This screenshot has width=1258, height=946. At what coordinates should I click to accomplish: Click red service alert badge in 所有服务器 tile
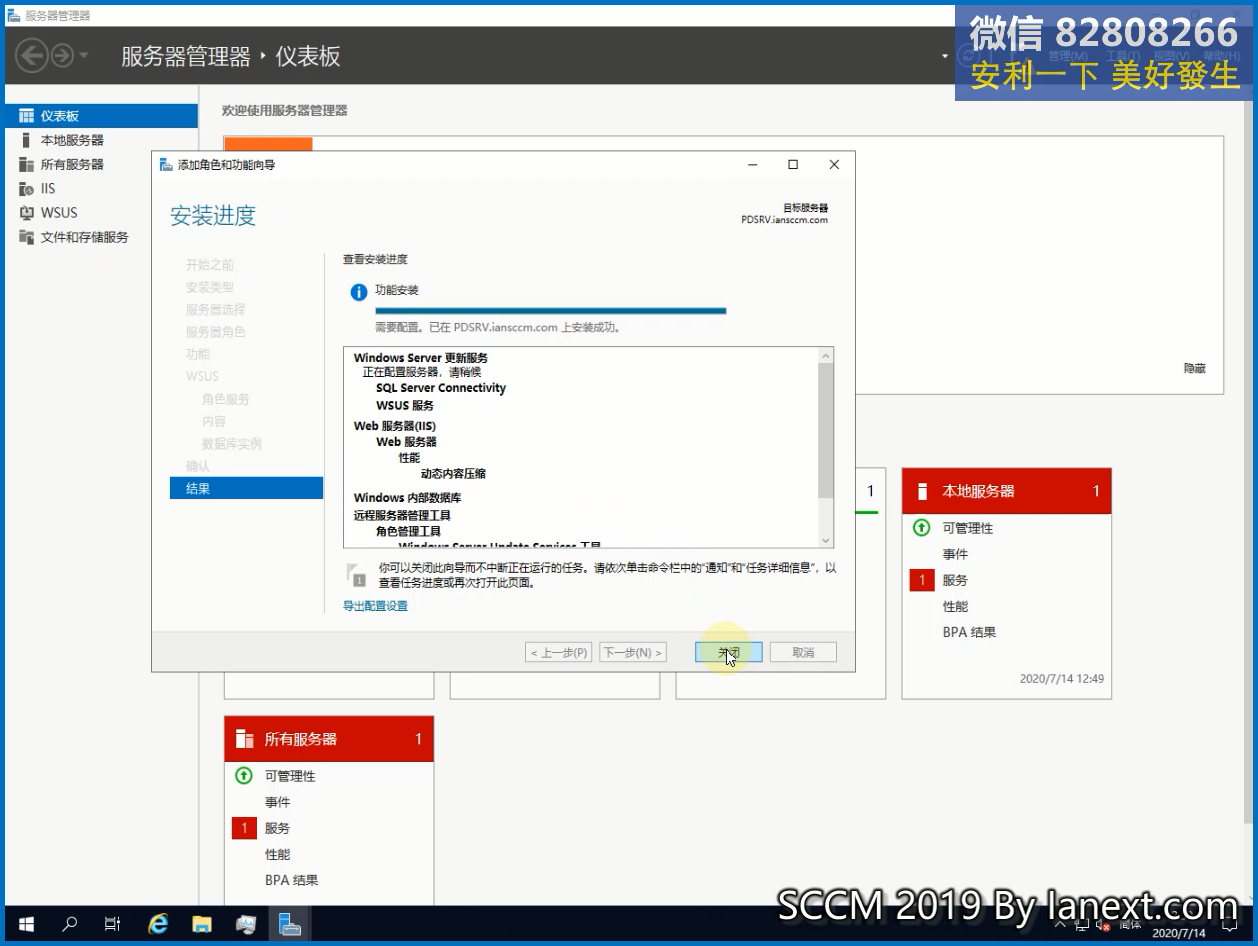click(x=243, y=828)
